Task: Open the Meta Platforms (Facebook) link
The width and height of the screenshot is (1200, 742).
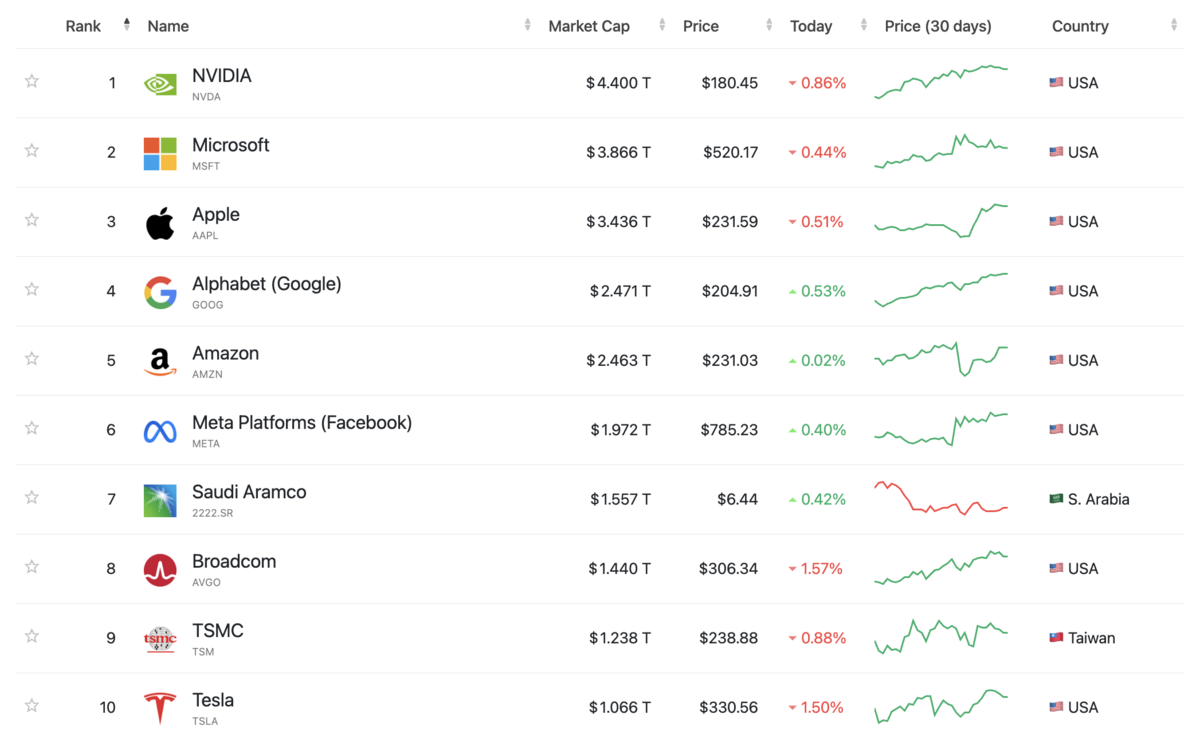Action: point(302,422)
